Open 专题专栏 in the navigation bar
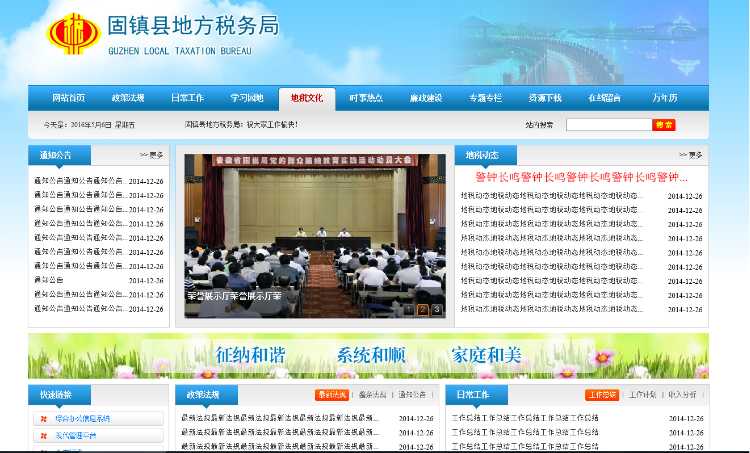750x453 pixels. click(x=485, y=98)
